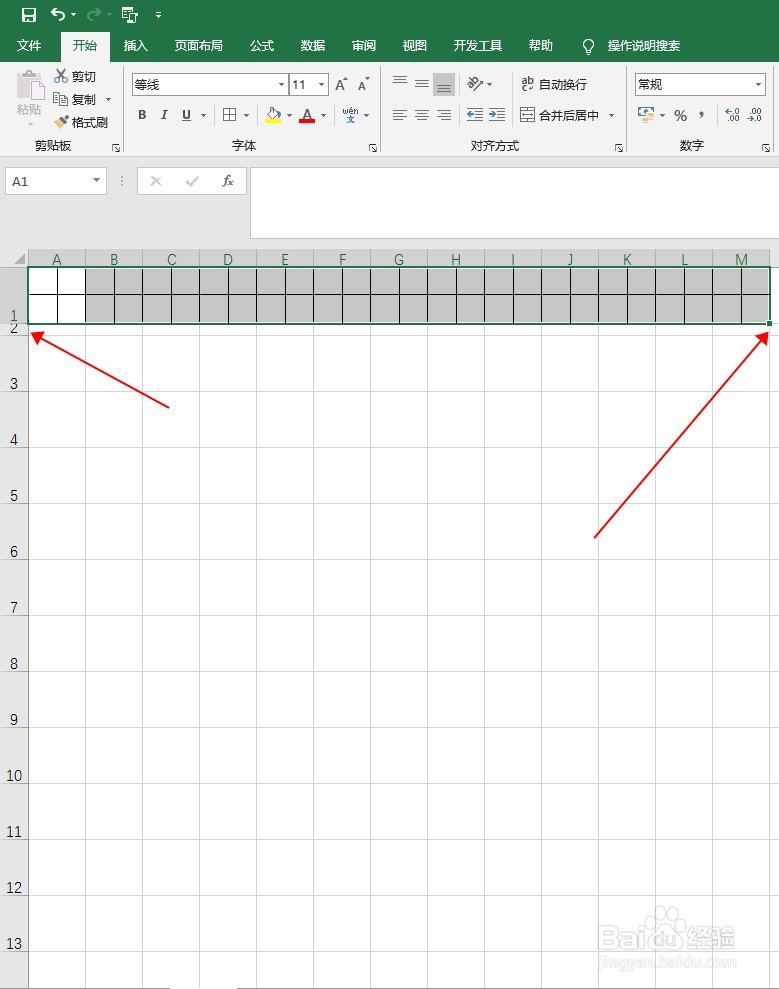
Task: Click Center alignment icon
Action: pos(422,115)
